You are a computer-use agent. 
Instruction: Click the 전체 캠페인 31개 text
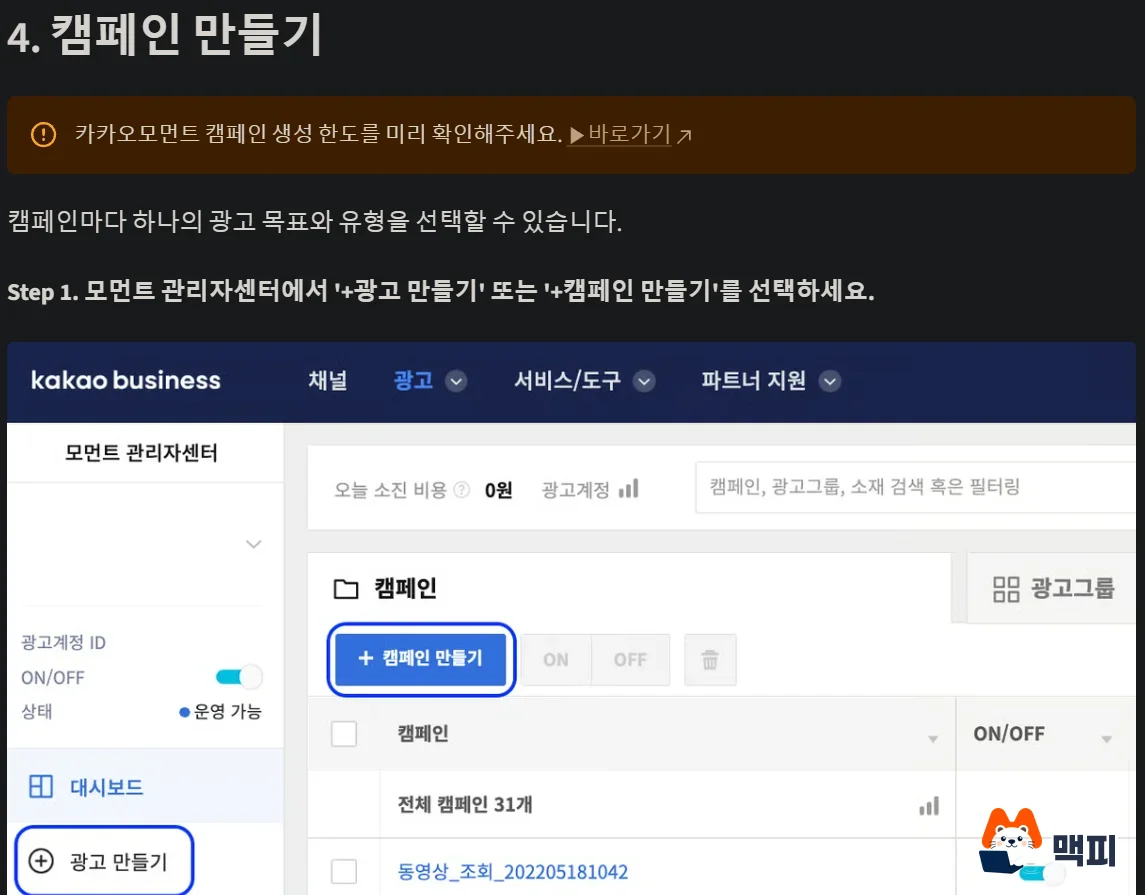465,804
